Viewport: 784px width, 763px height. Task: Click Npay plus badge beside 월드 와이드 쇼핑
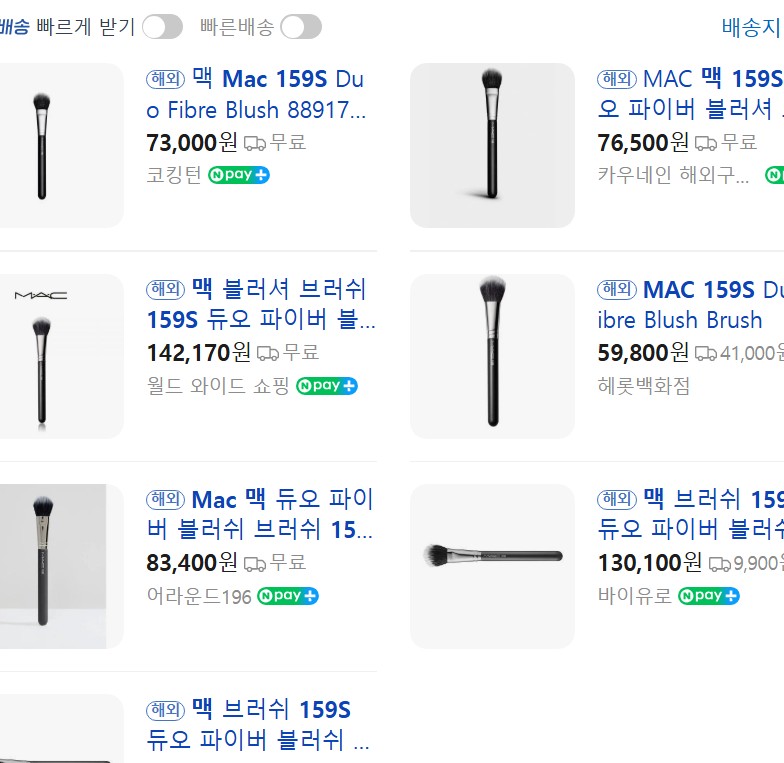tap(327, 386)
